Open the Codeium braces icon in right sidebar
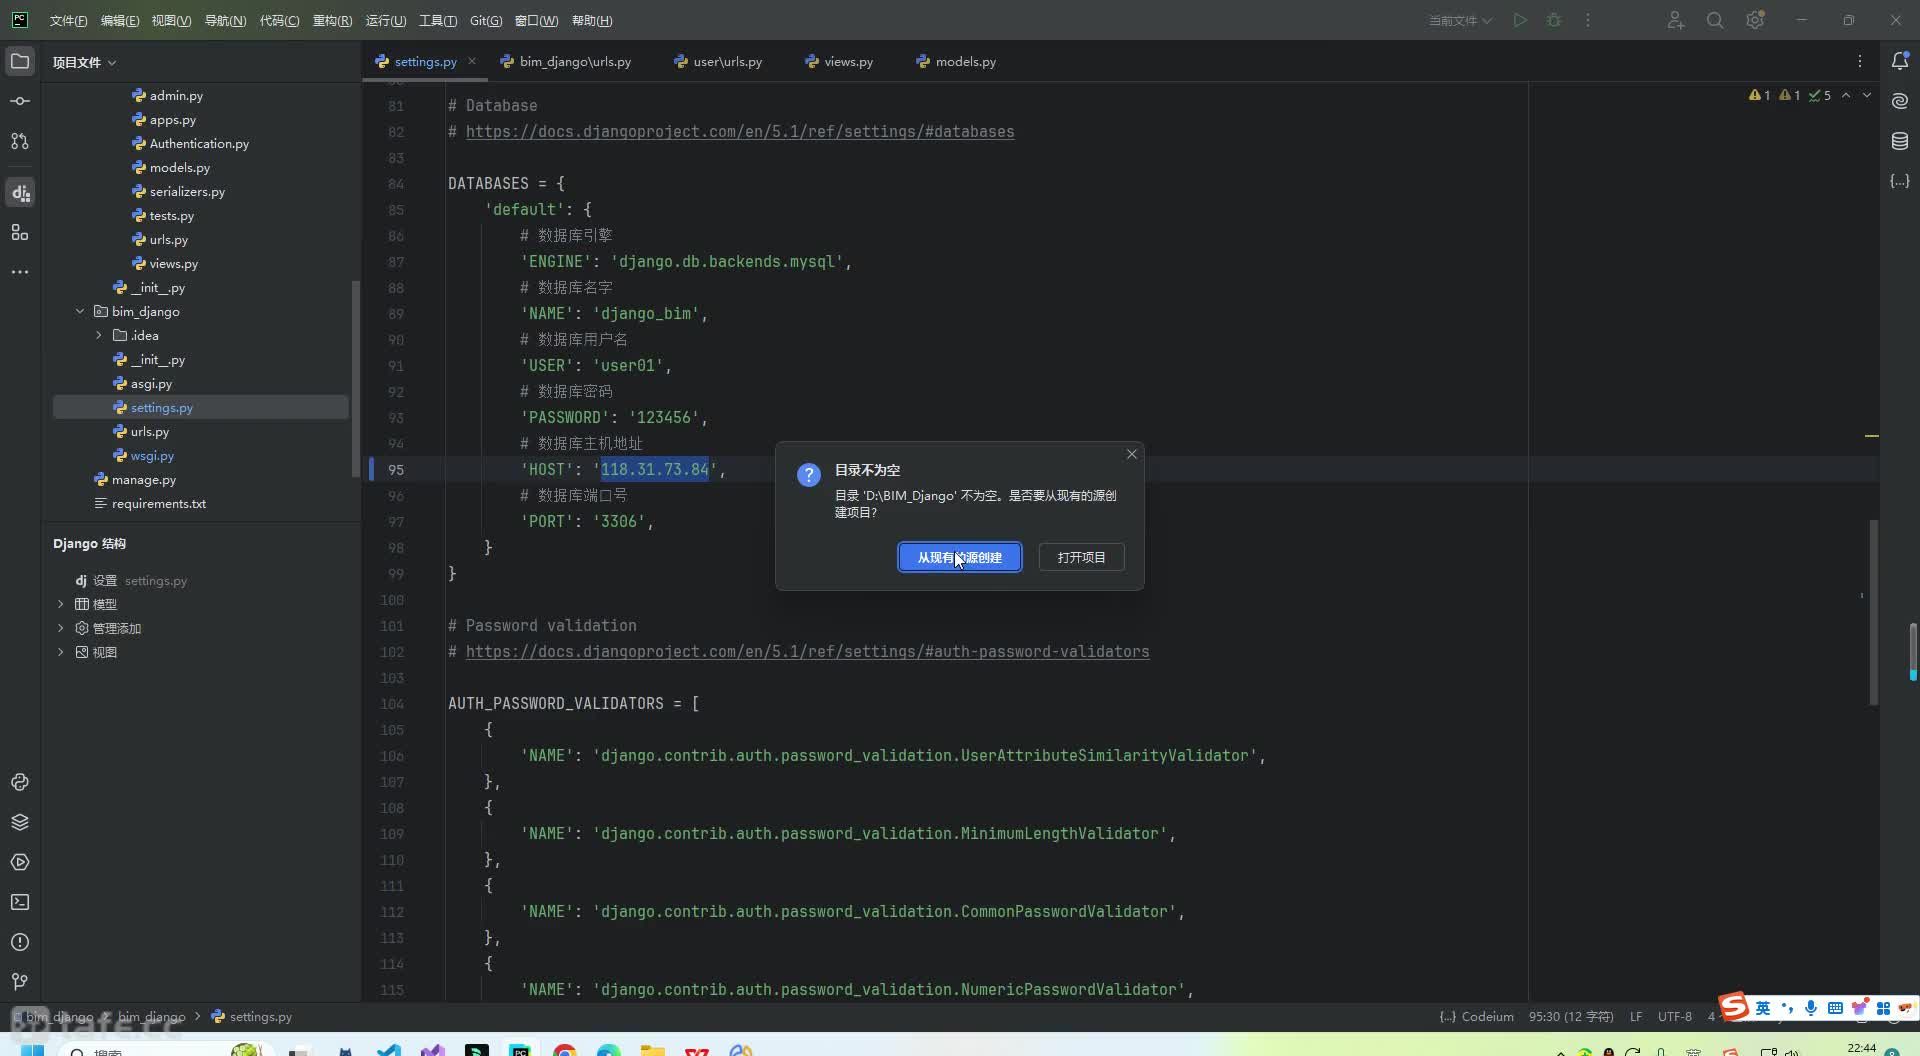 coord(1900,181)
